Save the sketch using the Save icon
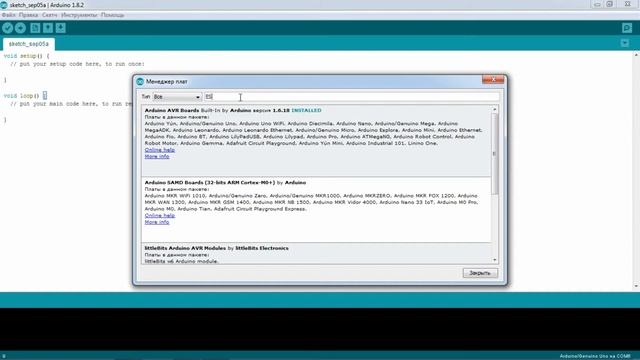Screen dimensions: 640x360 60,28
